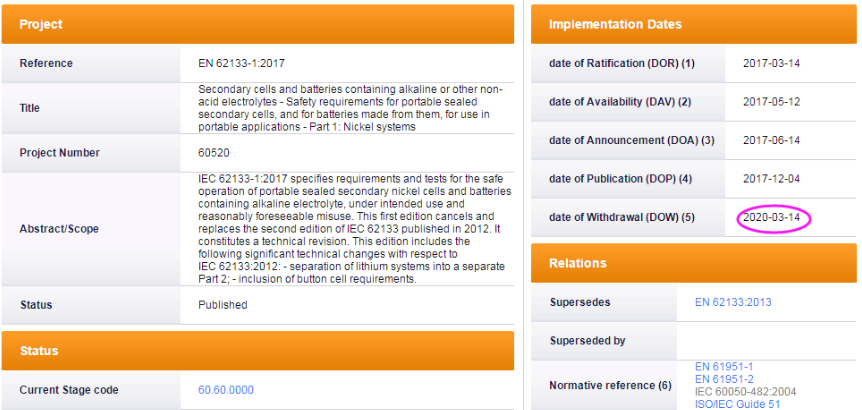The image size is (862, 410).
Task: Click the project number 60520
Action: (x=215, y=153)
